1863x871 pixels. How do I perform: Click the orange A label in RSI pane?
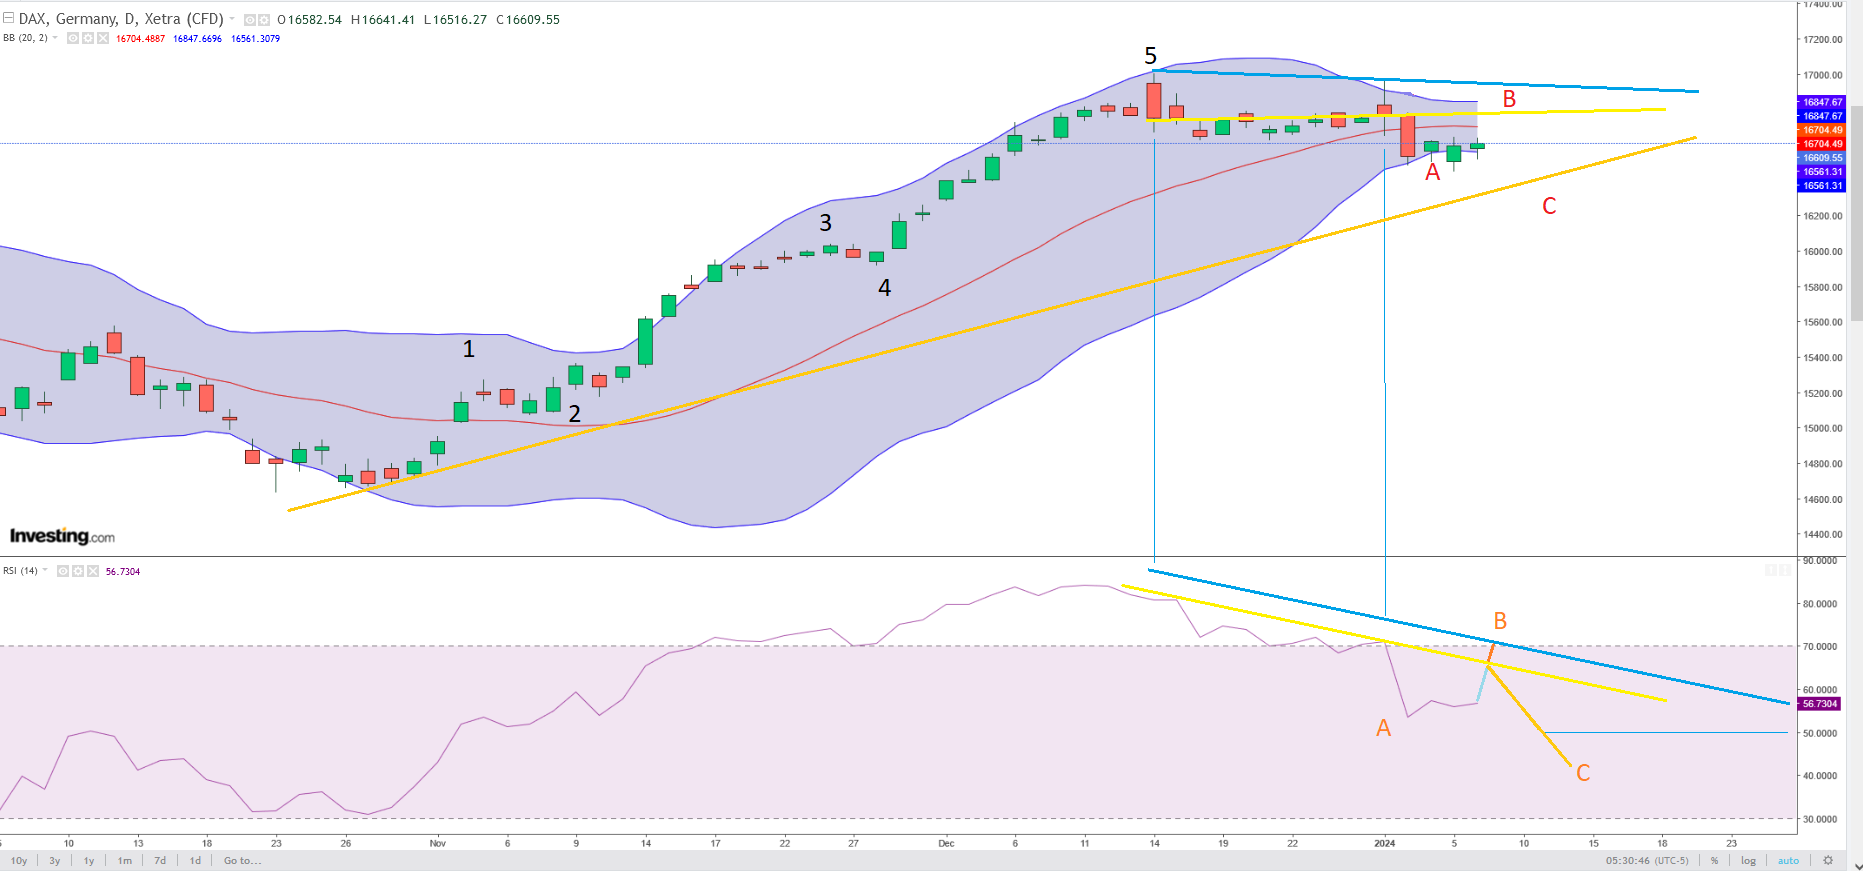(x=1383, y=728)
